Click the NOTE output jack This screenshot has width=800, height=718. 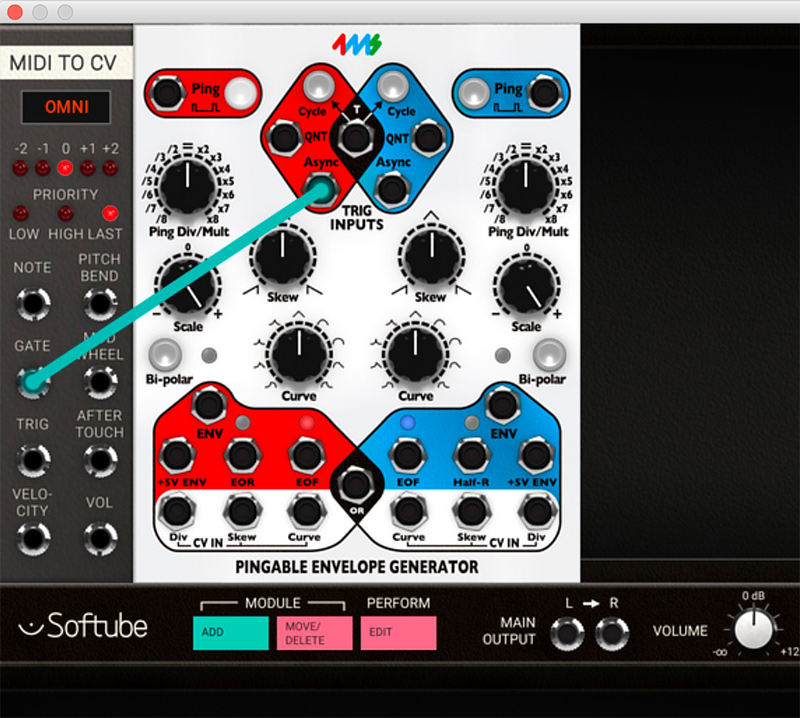tap(33, 302)
